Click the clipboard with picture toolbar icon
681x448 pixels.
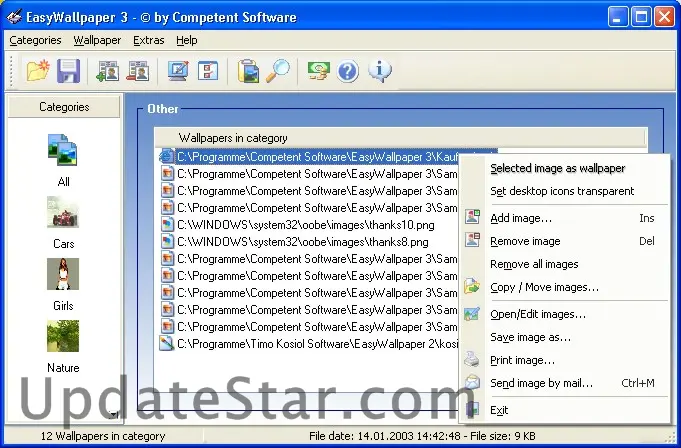click(x=248, y=71)
